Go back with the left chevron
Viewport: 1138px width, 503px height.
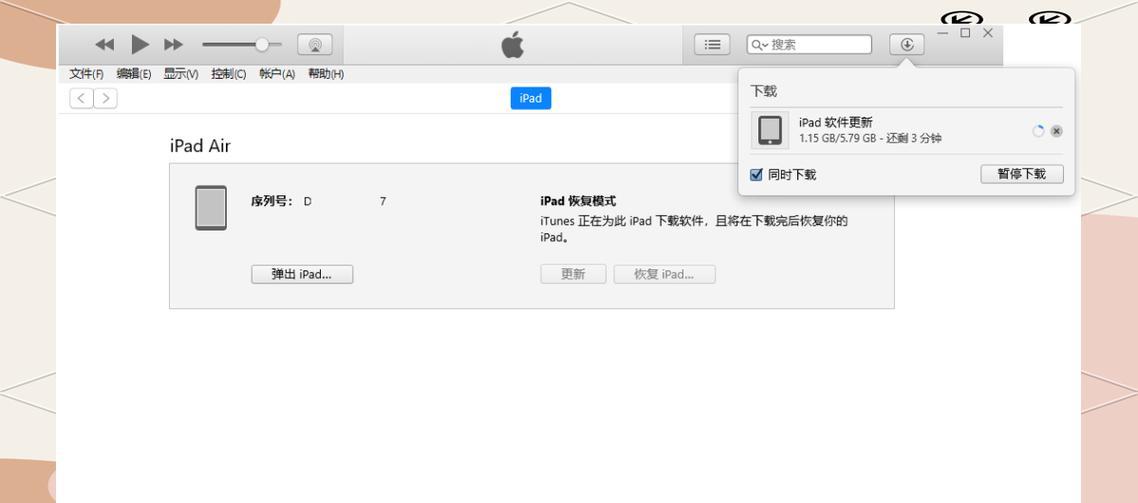point(81,98)
